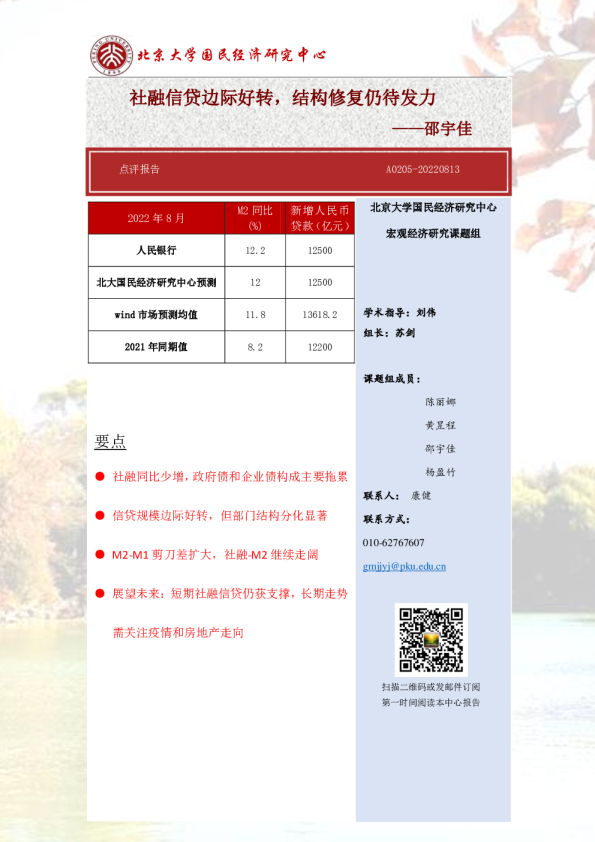Click the header text 北京大学国民经济研究中心 beside logo
The height and width of the screenshot is (842, 595).
(x=231, y=55)
